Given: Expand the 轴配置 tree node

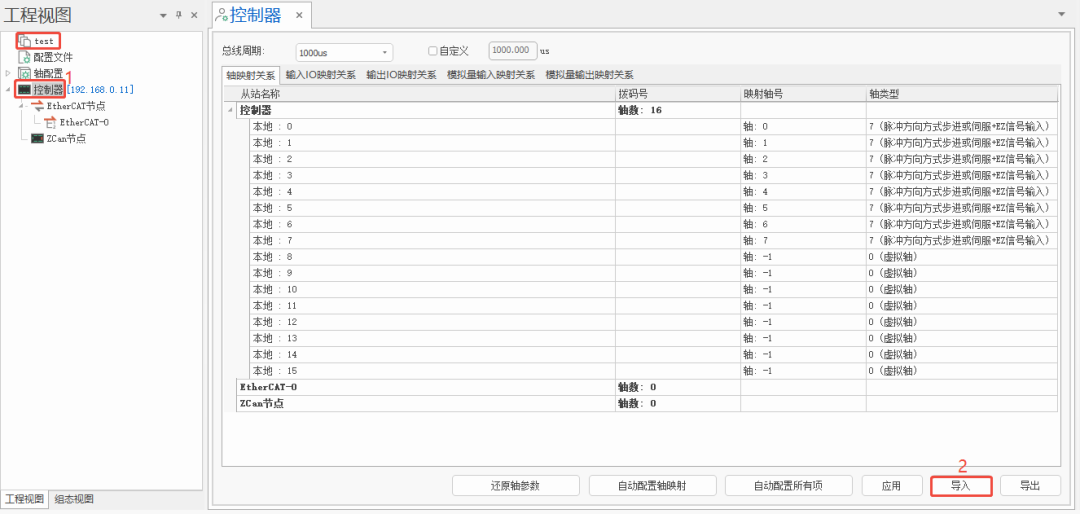Looking at the screenshot, I should [8, 72].
